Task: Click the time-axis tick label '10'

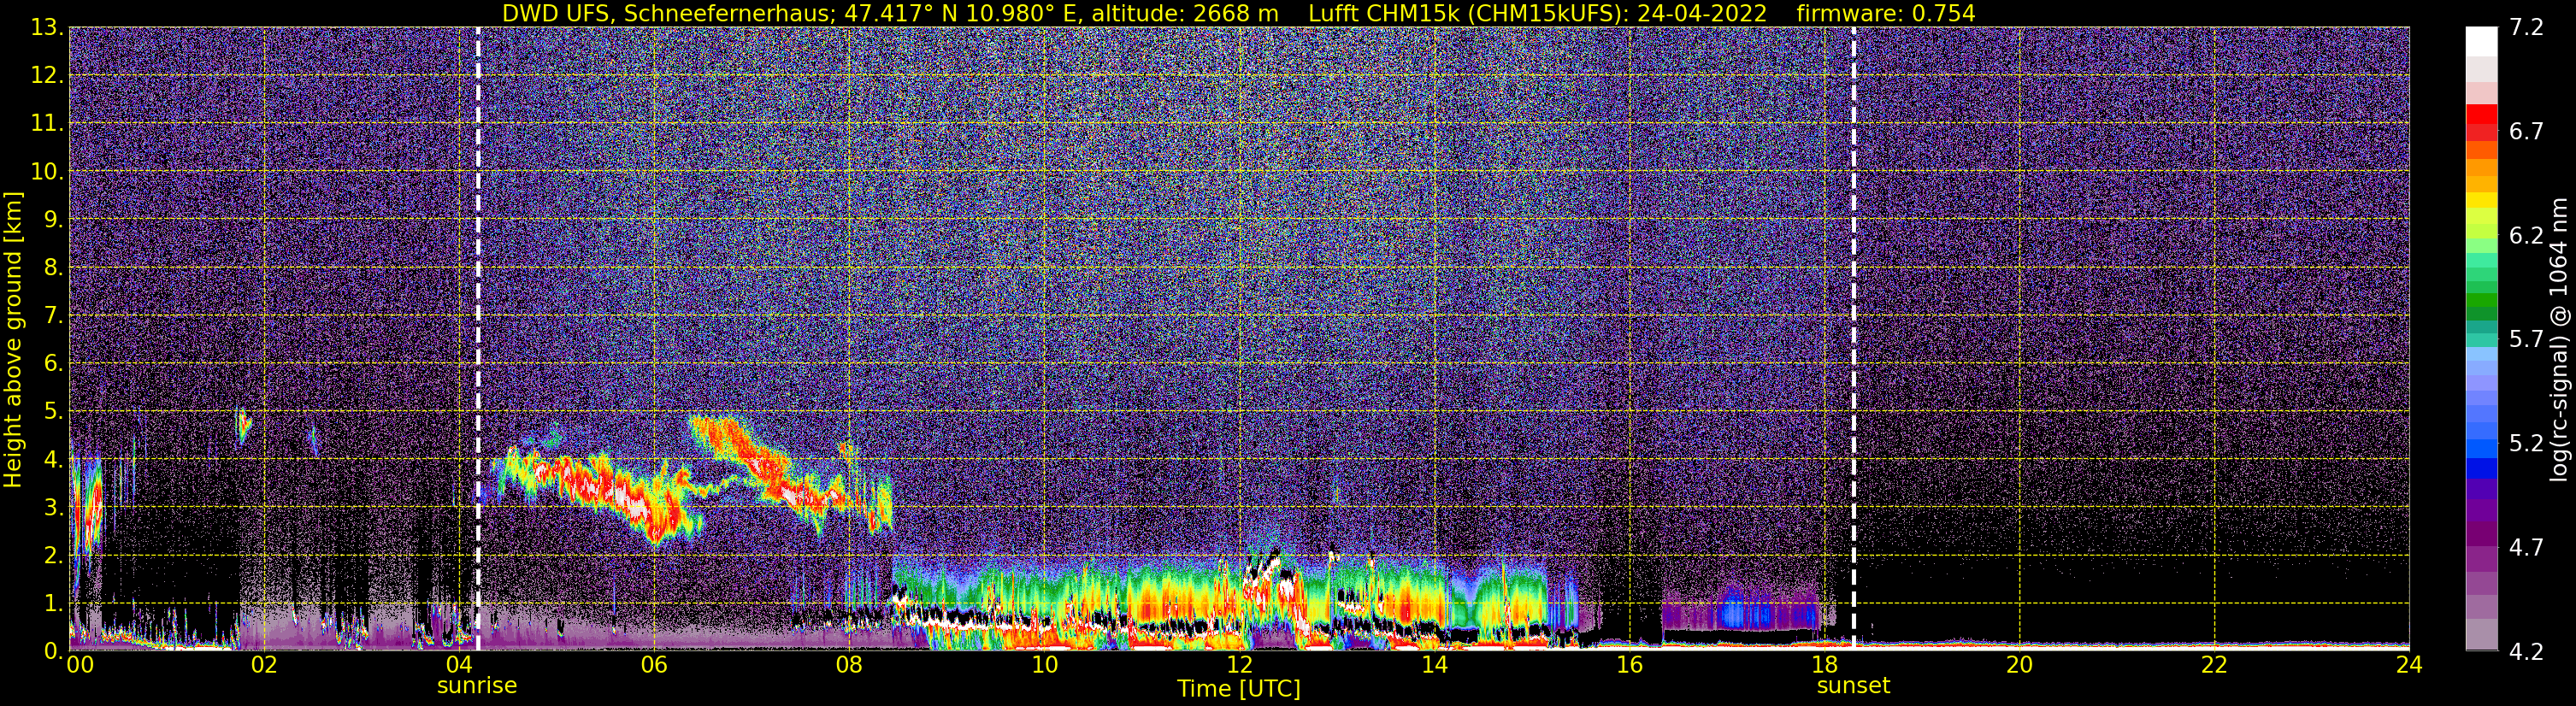Action: 1044,665
